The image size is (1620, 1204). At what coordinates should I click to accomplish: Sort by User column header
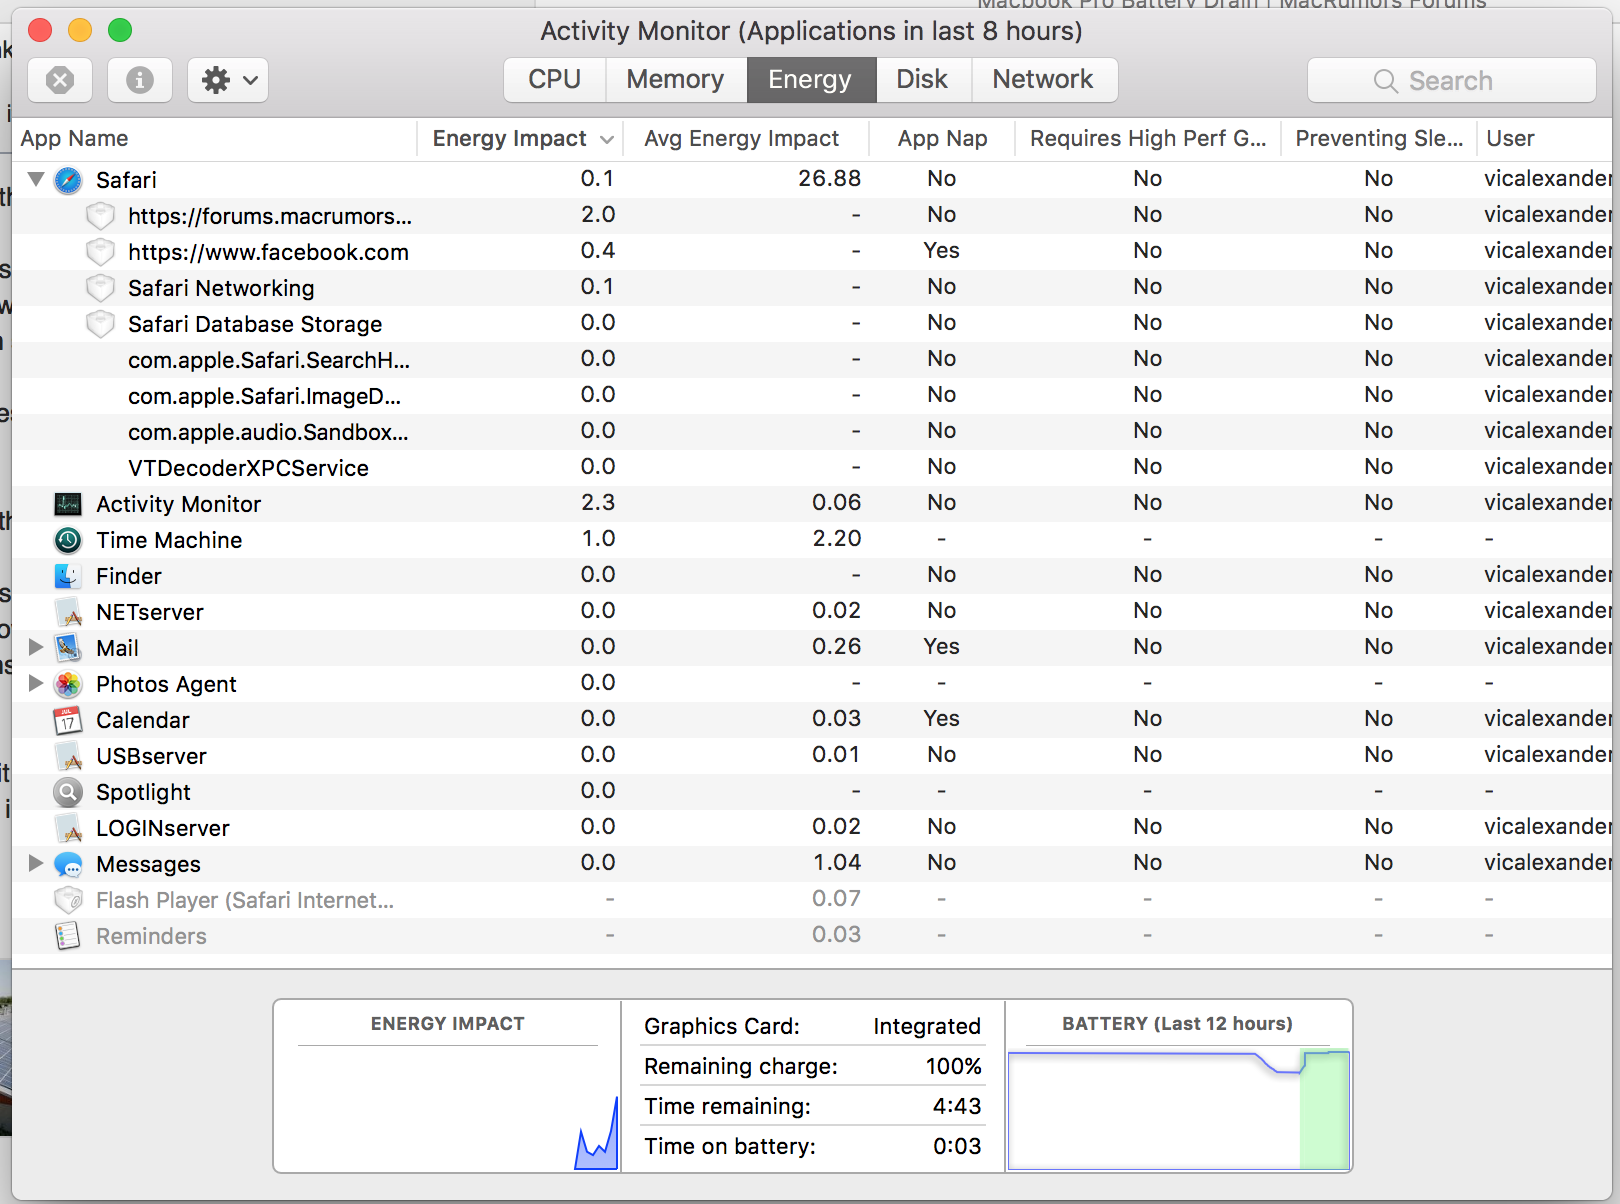click(x=1545, y=139)
